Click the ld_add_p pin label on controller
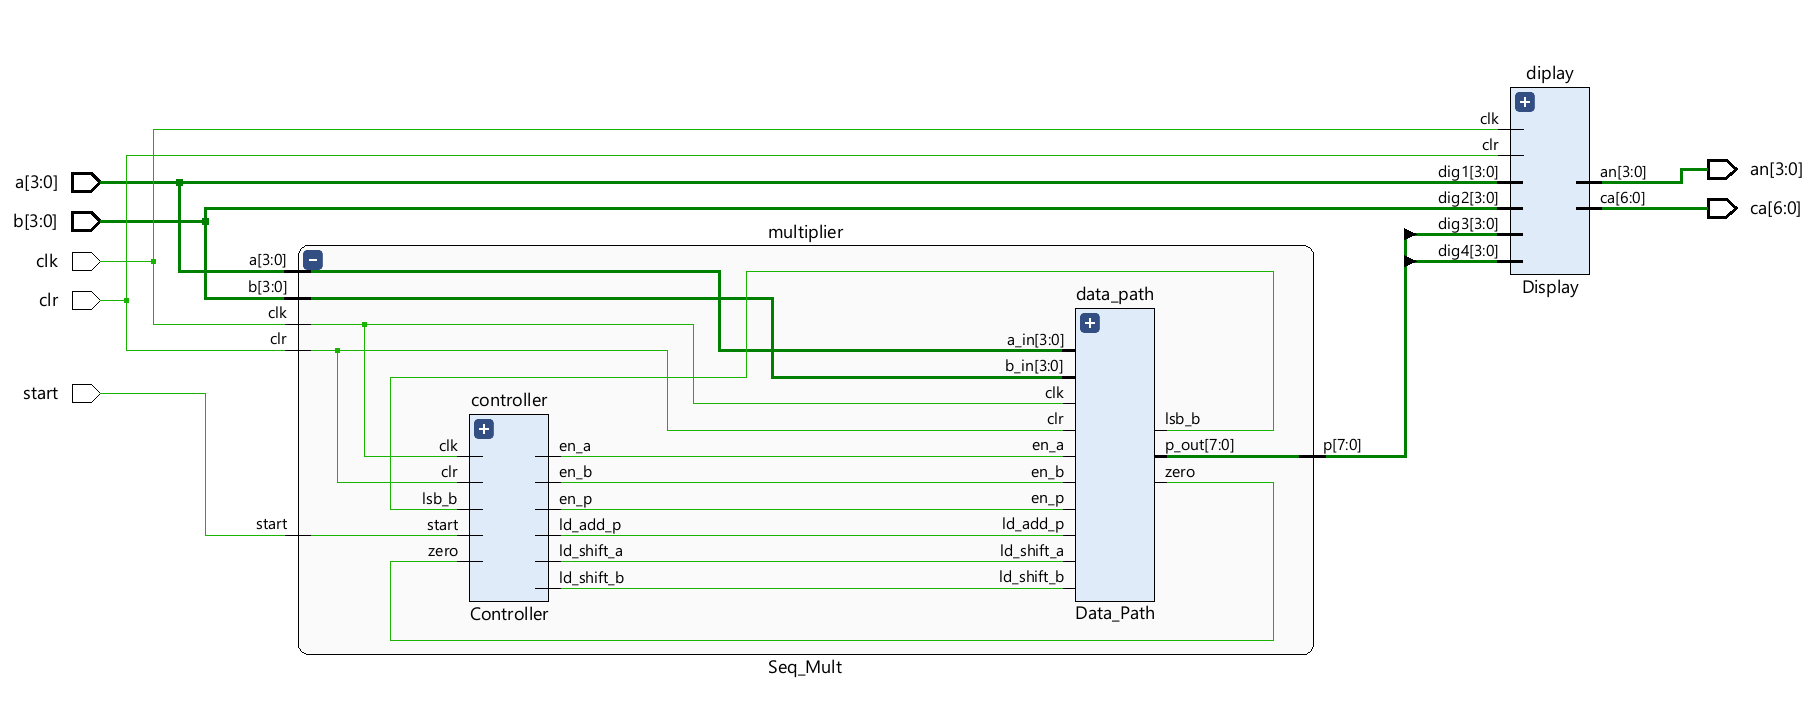This screenshot has height=706, width=1812. pos(589,525)
